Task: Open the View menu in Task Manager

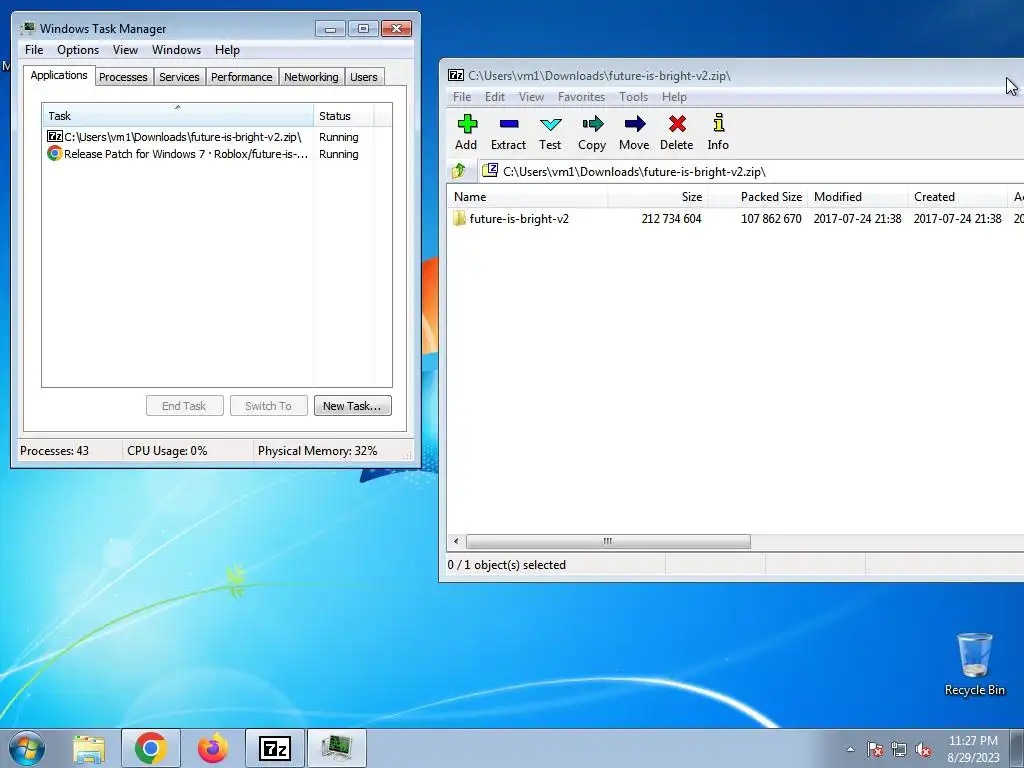Action: click(125, 50)
